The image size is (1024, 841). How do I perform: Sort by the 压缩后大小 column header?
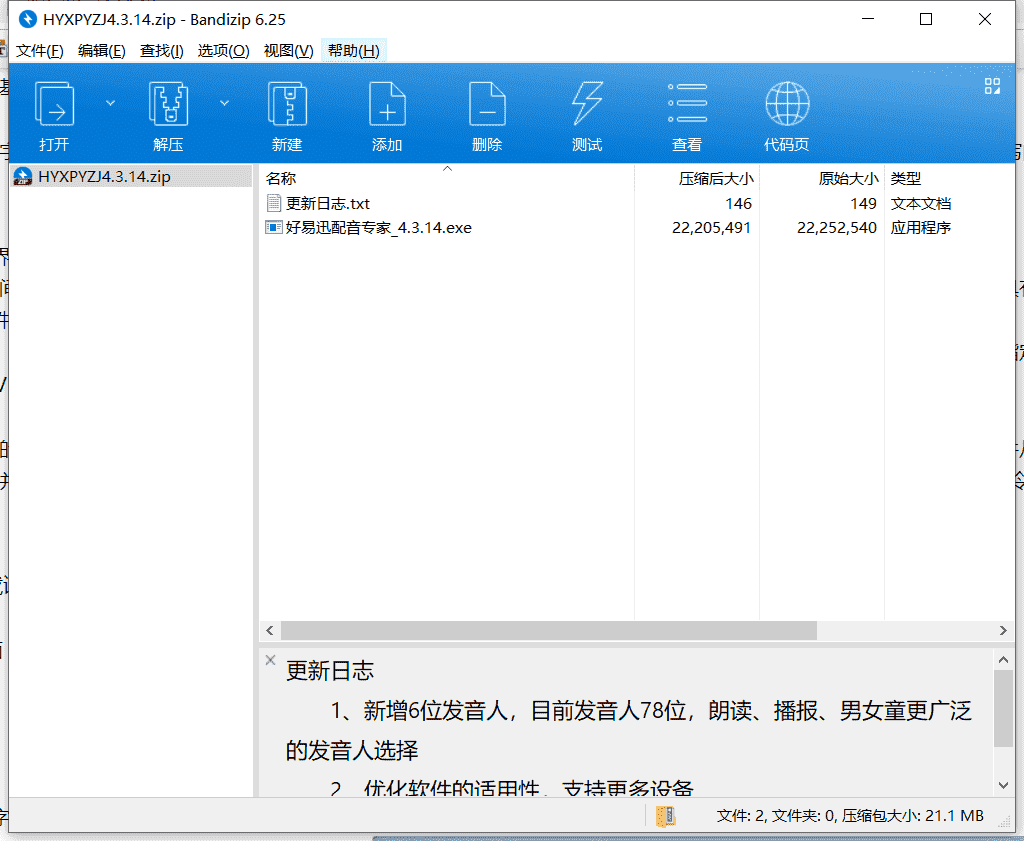pyautogui.click(x=716, y=178)
